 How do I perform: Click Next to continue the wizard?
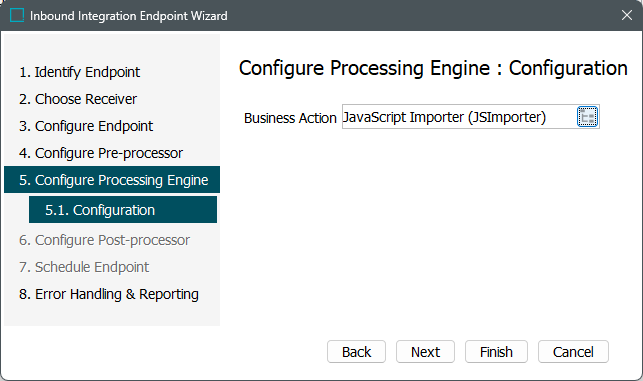pyautogui.click(x=425, y=351)
